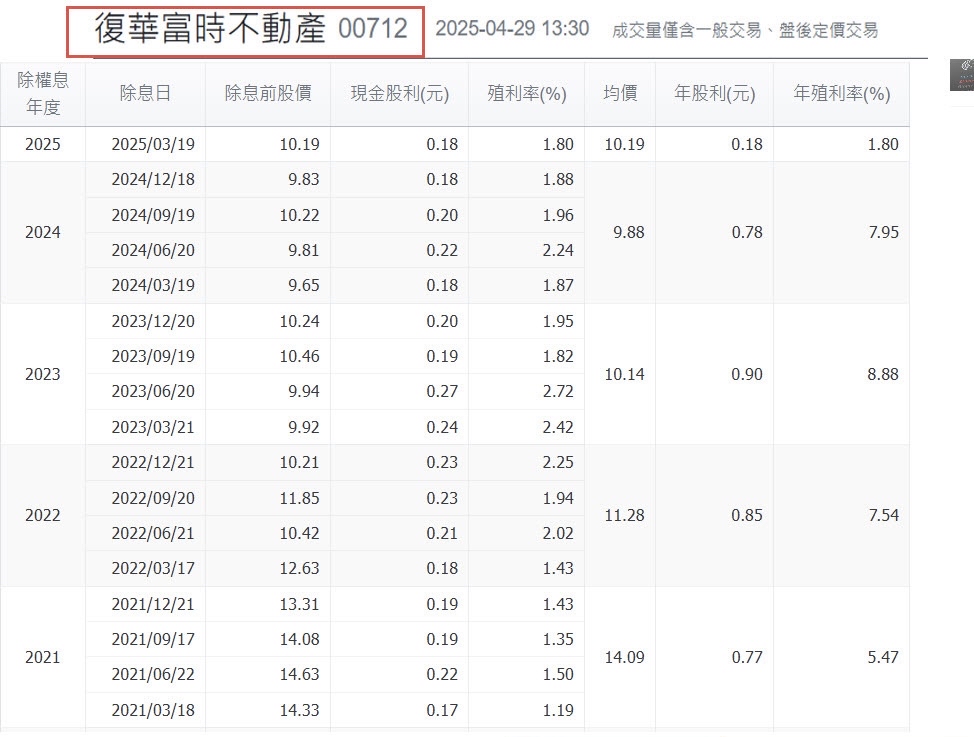
Task: Click the 0.78 annual dividend for 2024
Action: (747, 232)
